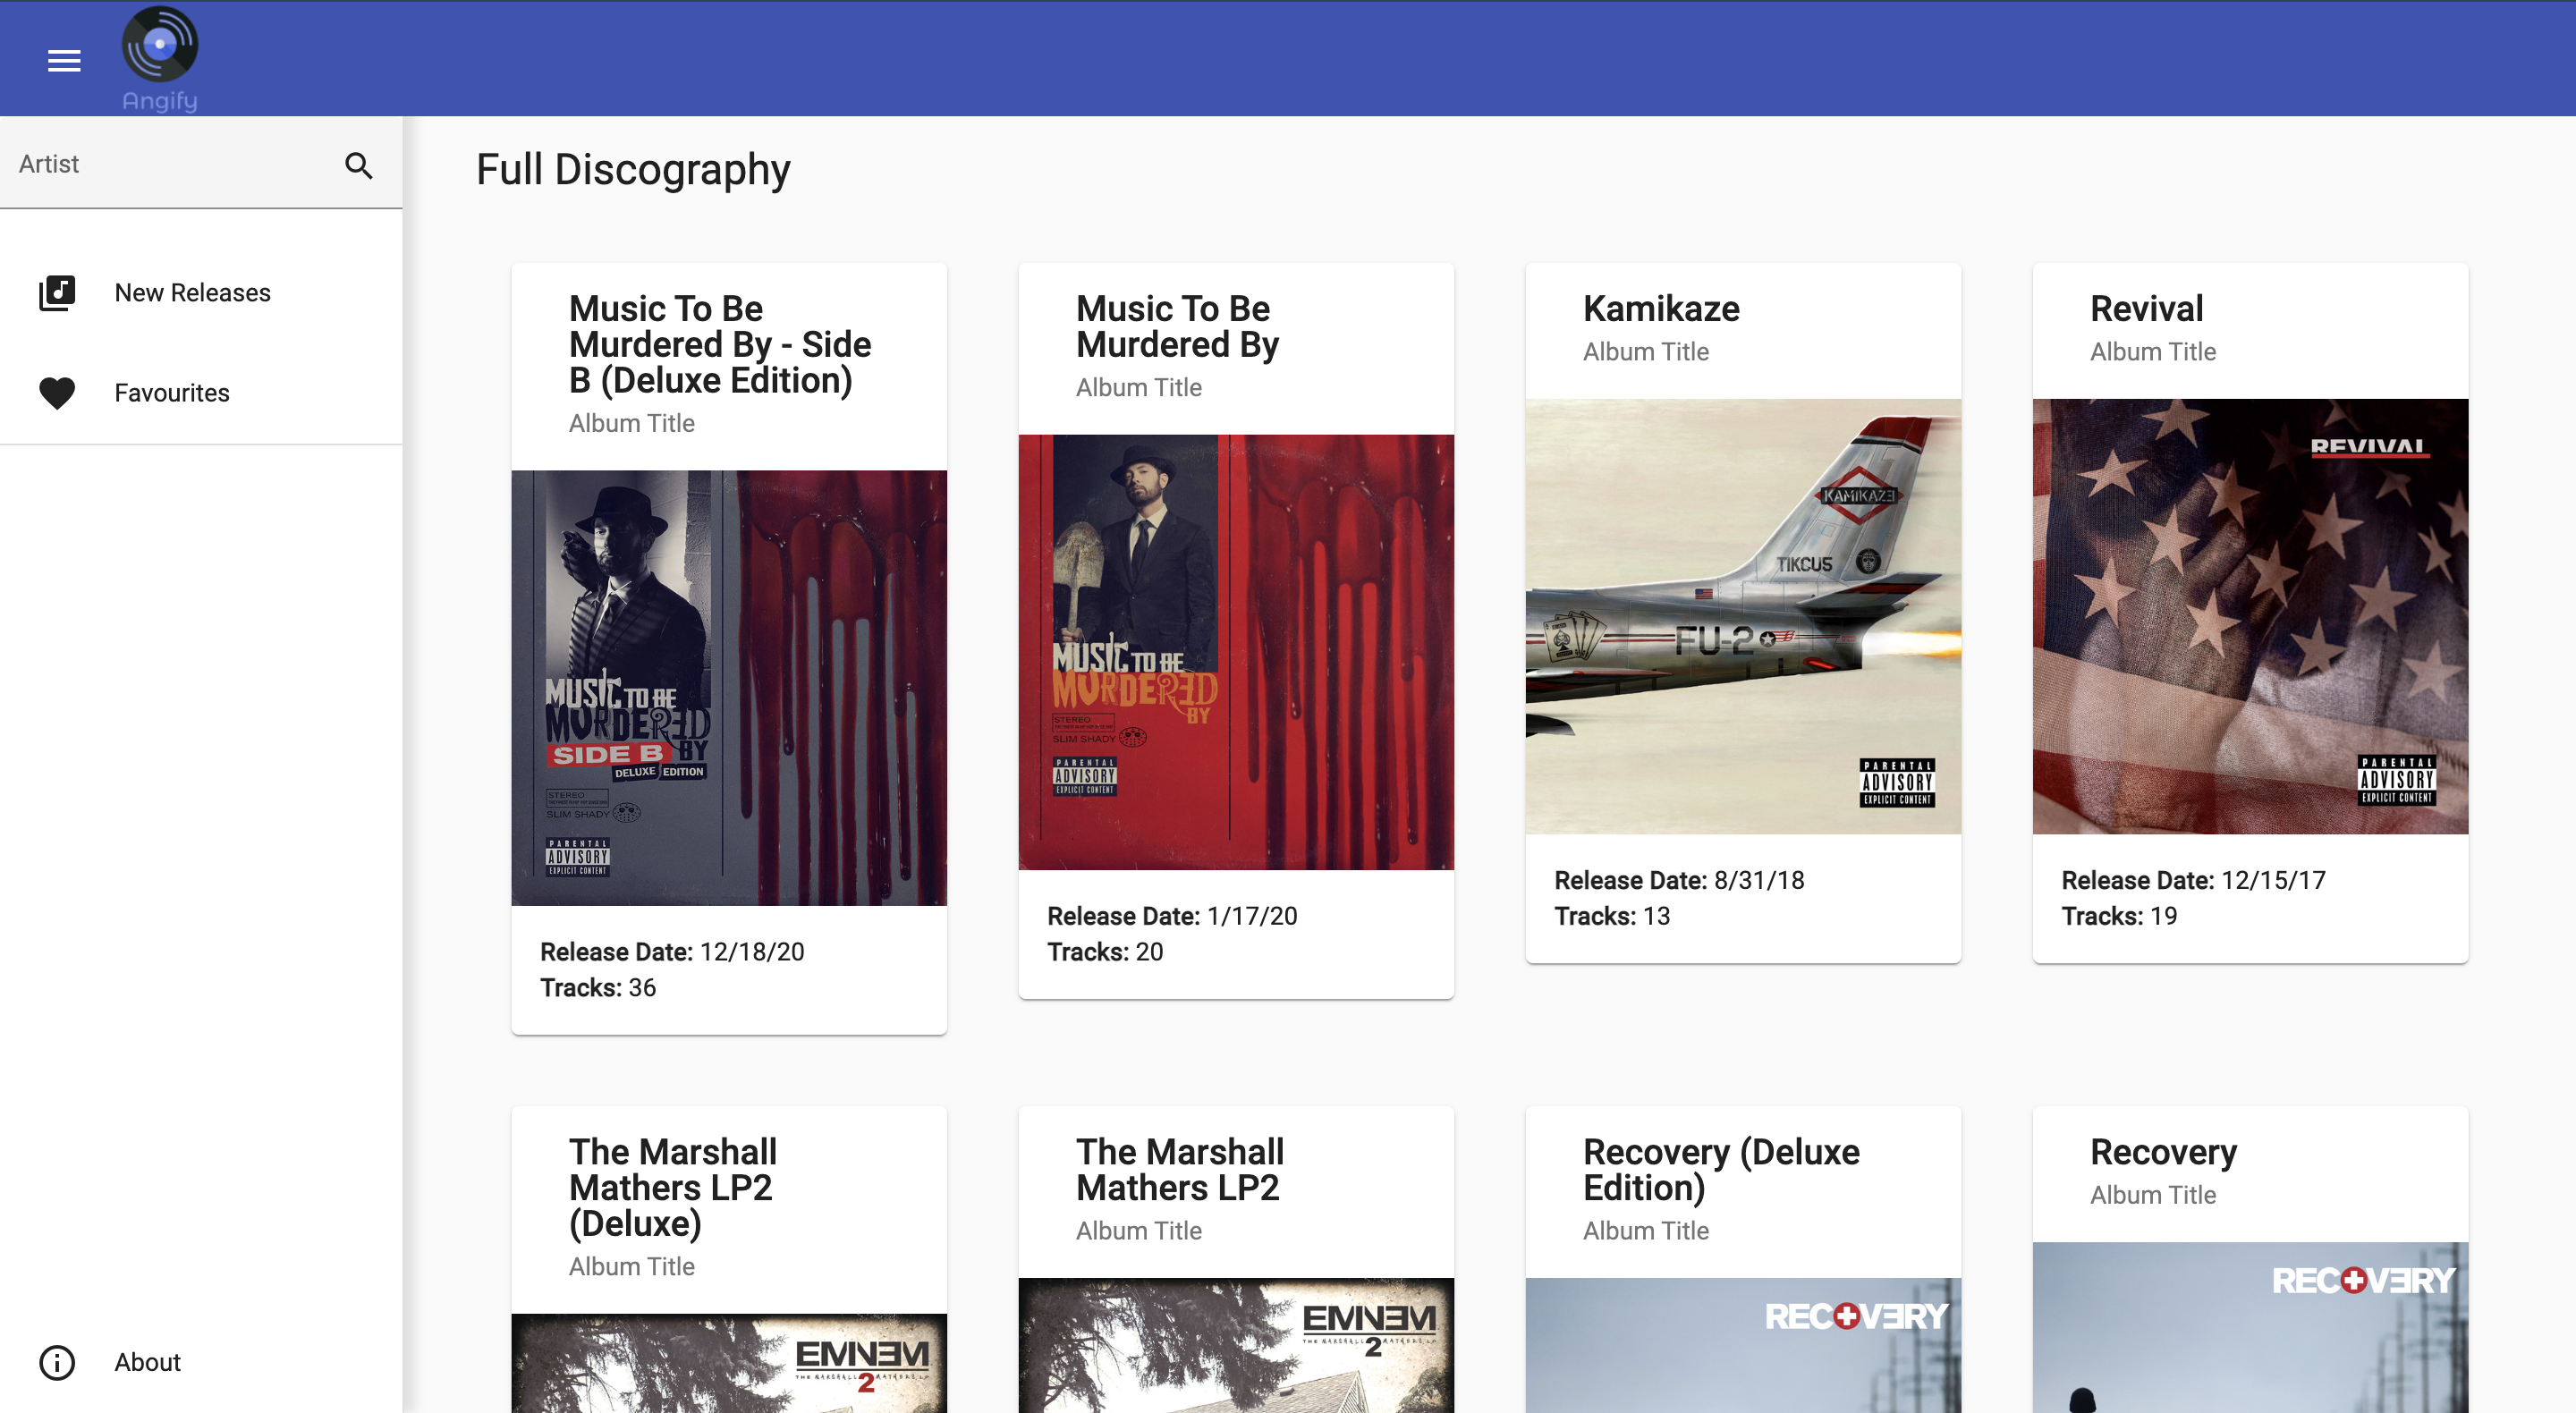Click the Favourites heart icon
2576x1413 pixels.
(x=57, y=393)
